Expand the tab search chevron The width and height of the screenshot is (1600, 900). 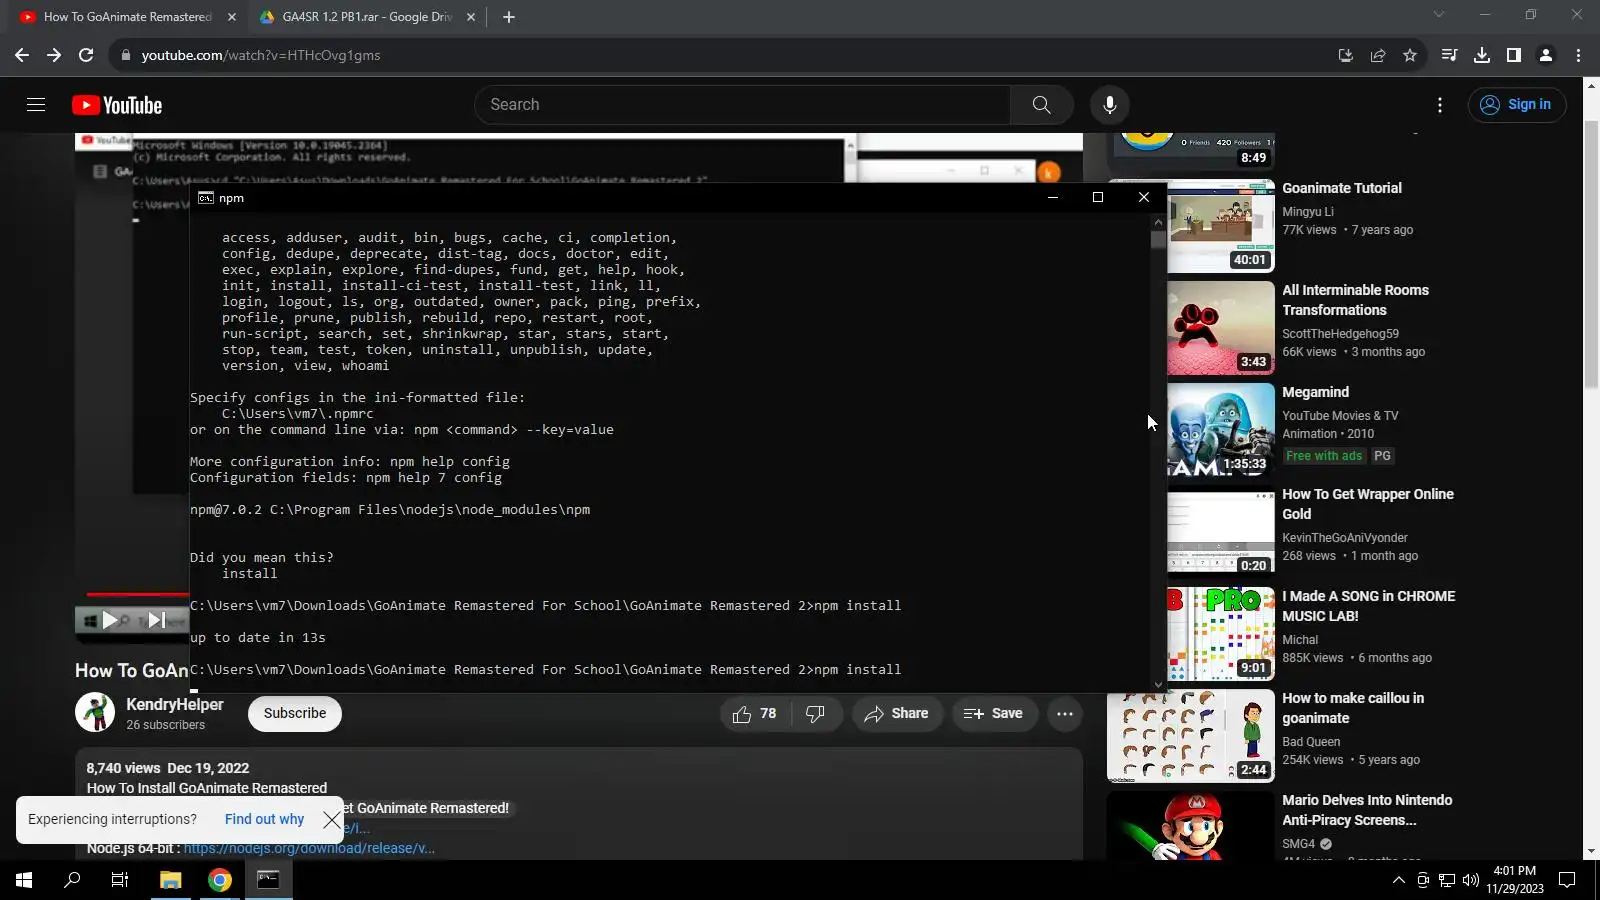click(x=1439, y=15)
